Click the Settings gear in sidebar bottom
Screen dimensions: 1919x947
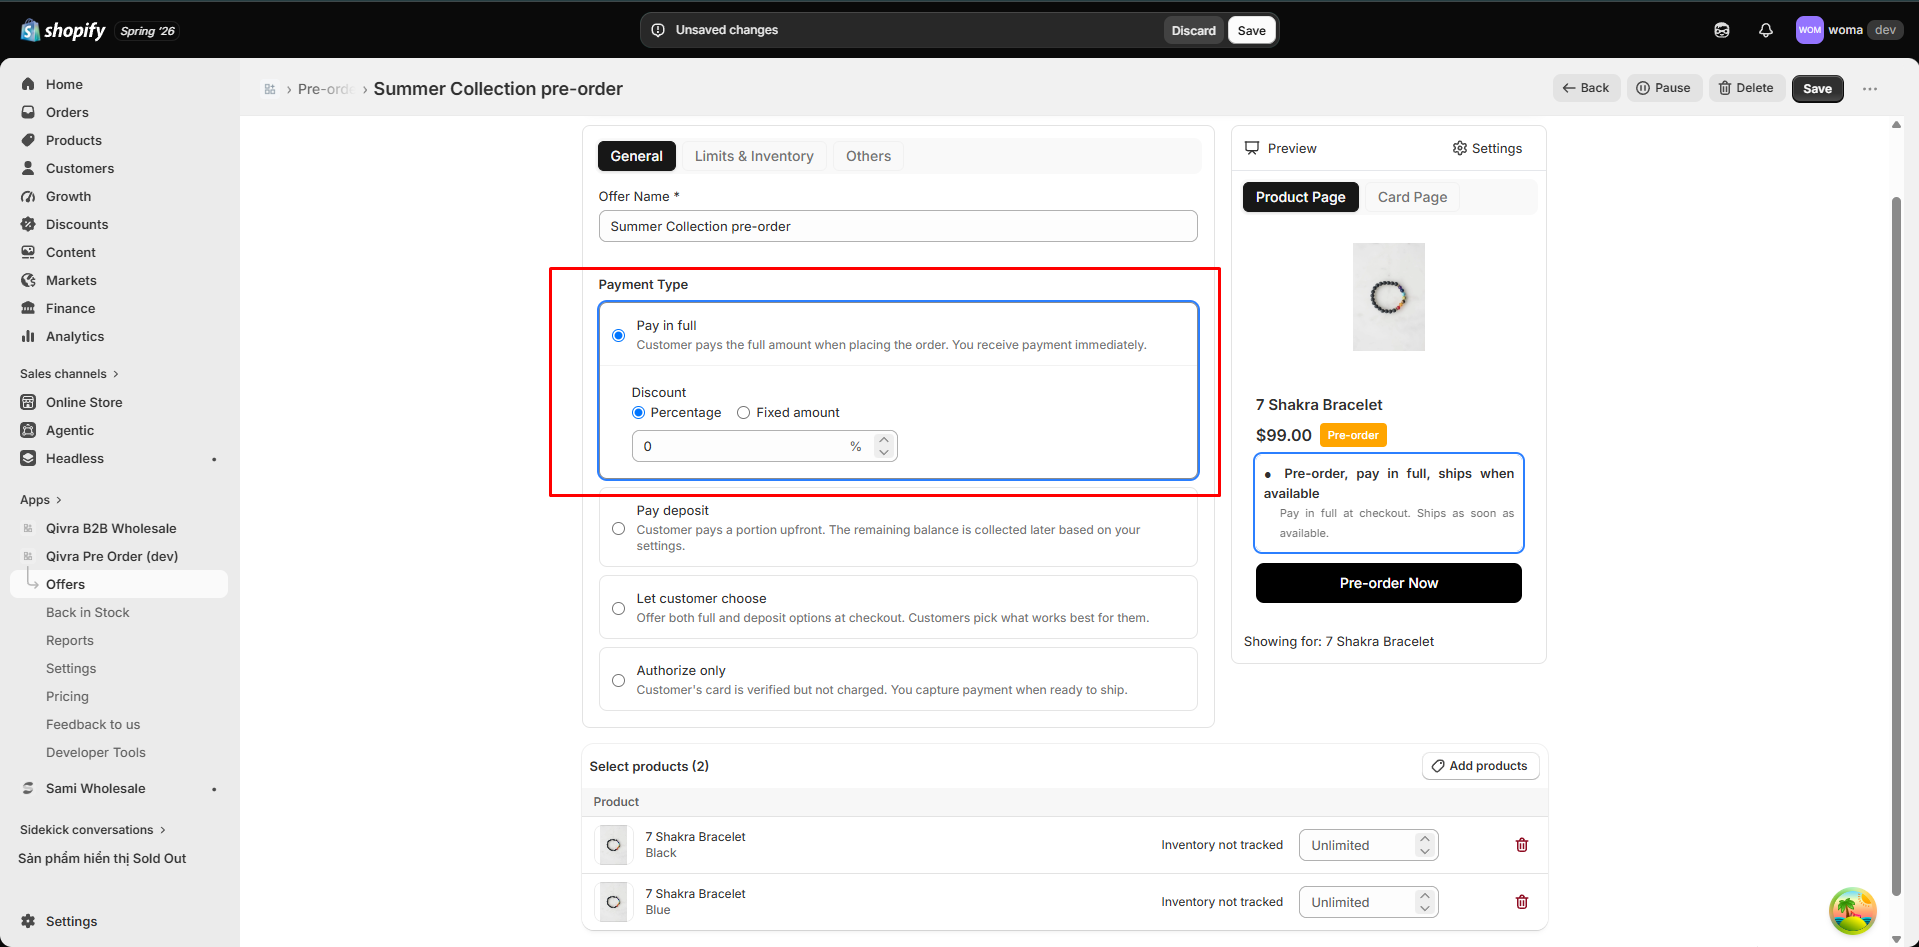[28, 921]
